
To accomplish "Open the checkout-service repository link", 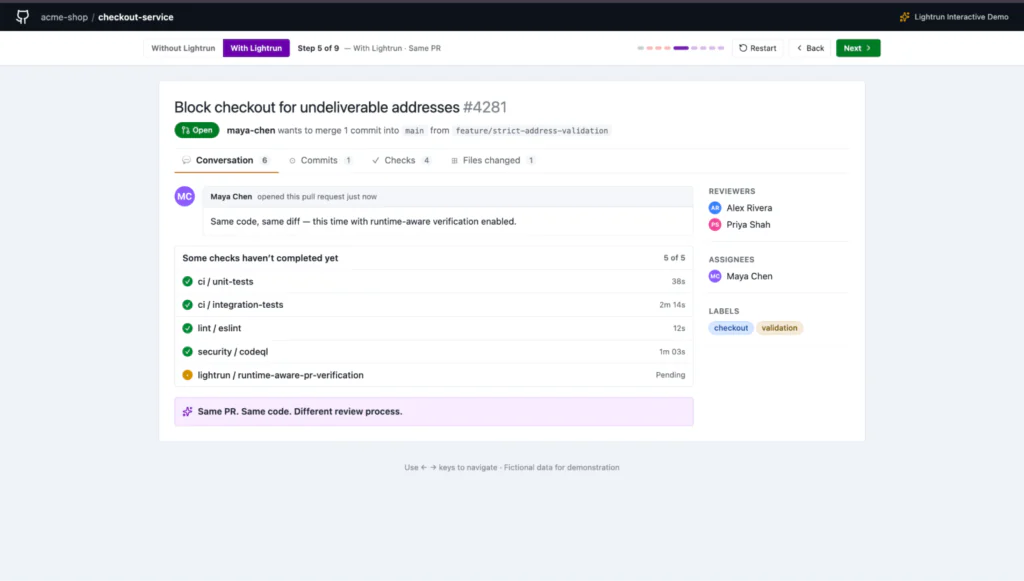I will coord(136,17).
